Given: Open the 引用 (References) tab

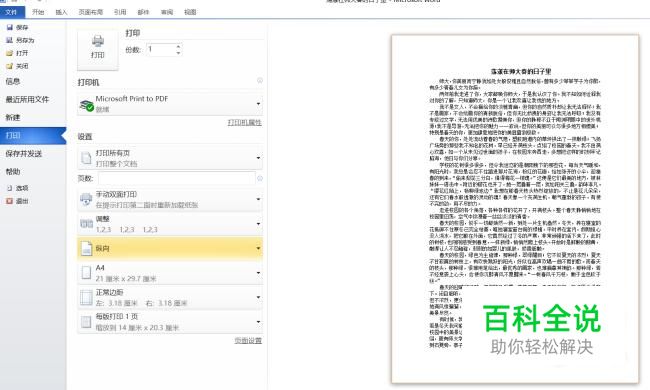Looking at the screenshot, I should tap(120, 12).
